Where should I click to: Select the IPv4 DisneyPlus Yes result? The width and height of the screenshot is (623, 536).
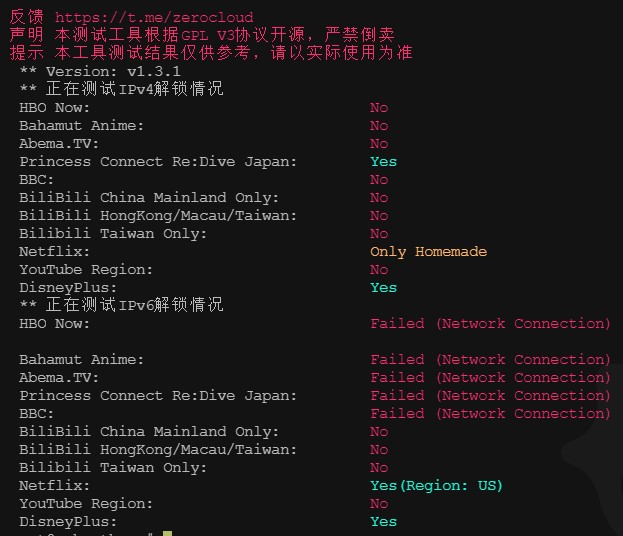[383, 288]
